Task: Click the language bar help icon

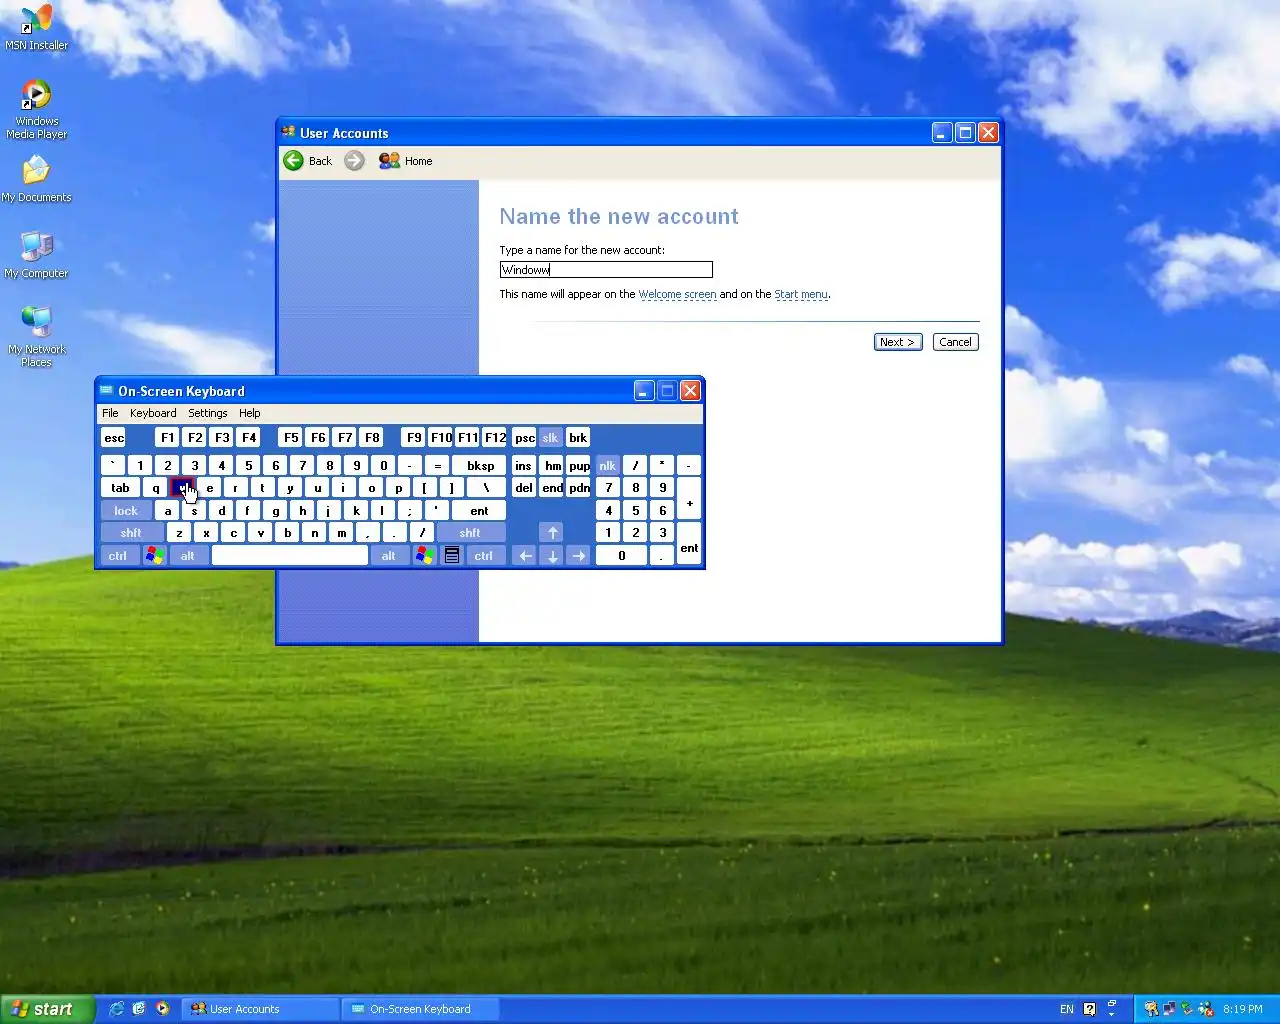Action: pyautogui.click(x=1090, y=1009)
